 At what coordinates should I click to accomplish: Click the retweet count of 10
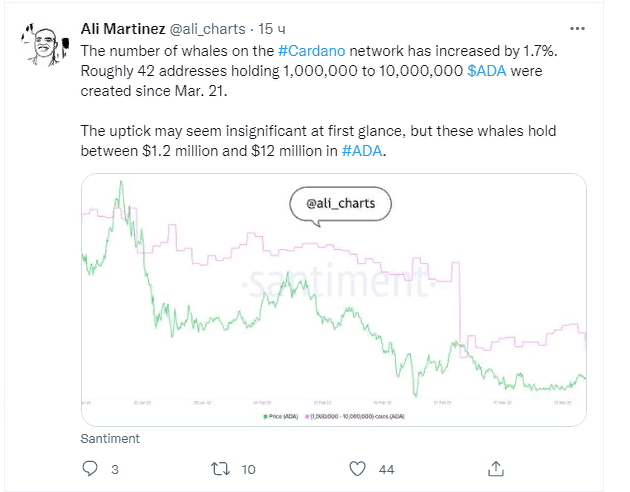click(x=250, y=469)
